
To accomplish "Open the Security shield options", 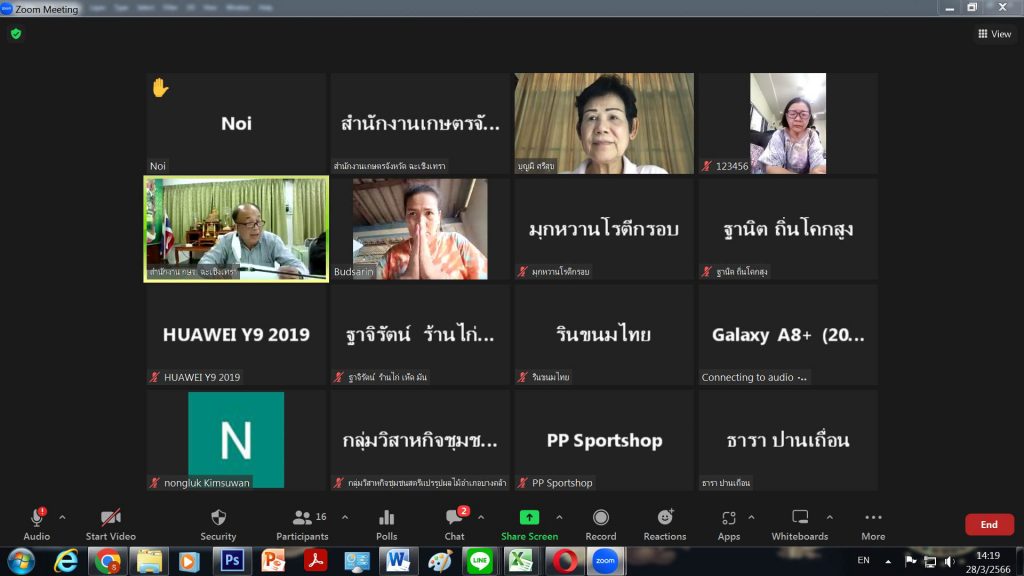I will tap(218, 523).
